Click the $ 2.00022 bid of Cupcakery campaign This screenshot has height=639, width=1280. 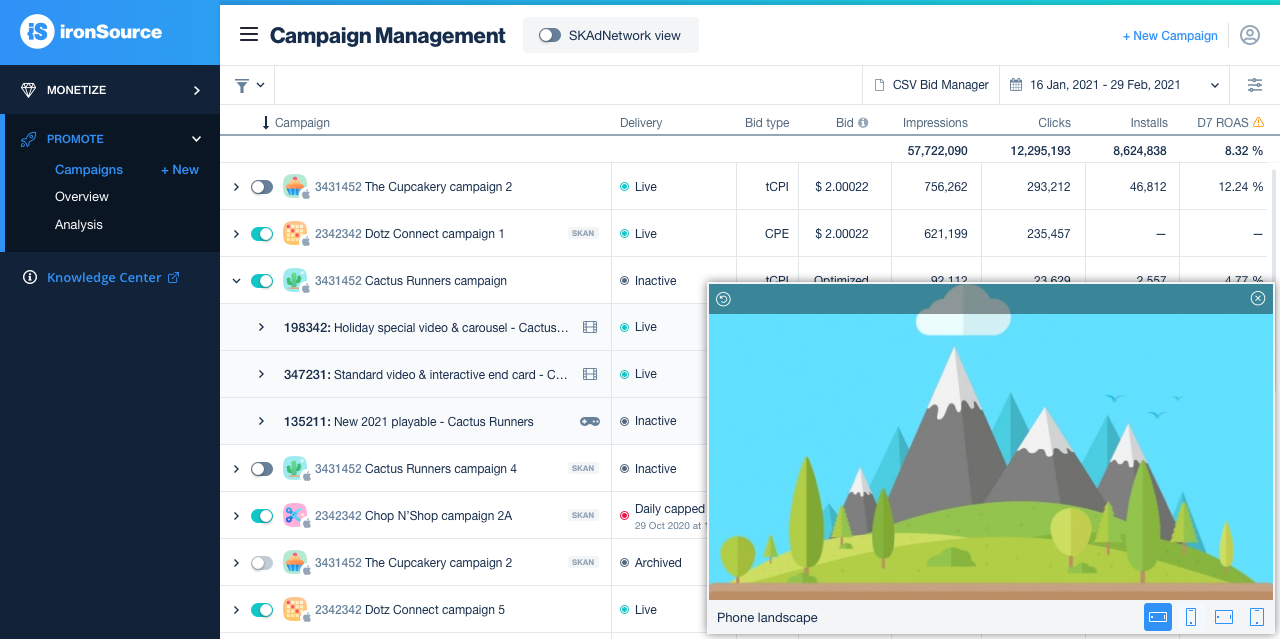click(x=841, y=187)
